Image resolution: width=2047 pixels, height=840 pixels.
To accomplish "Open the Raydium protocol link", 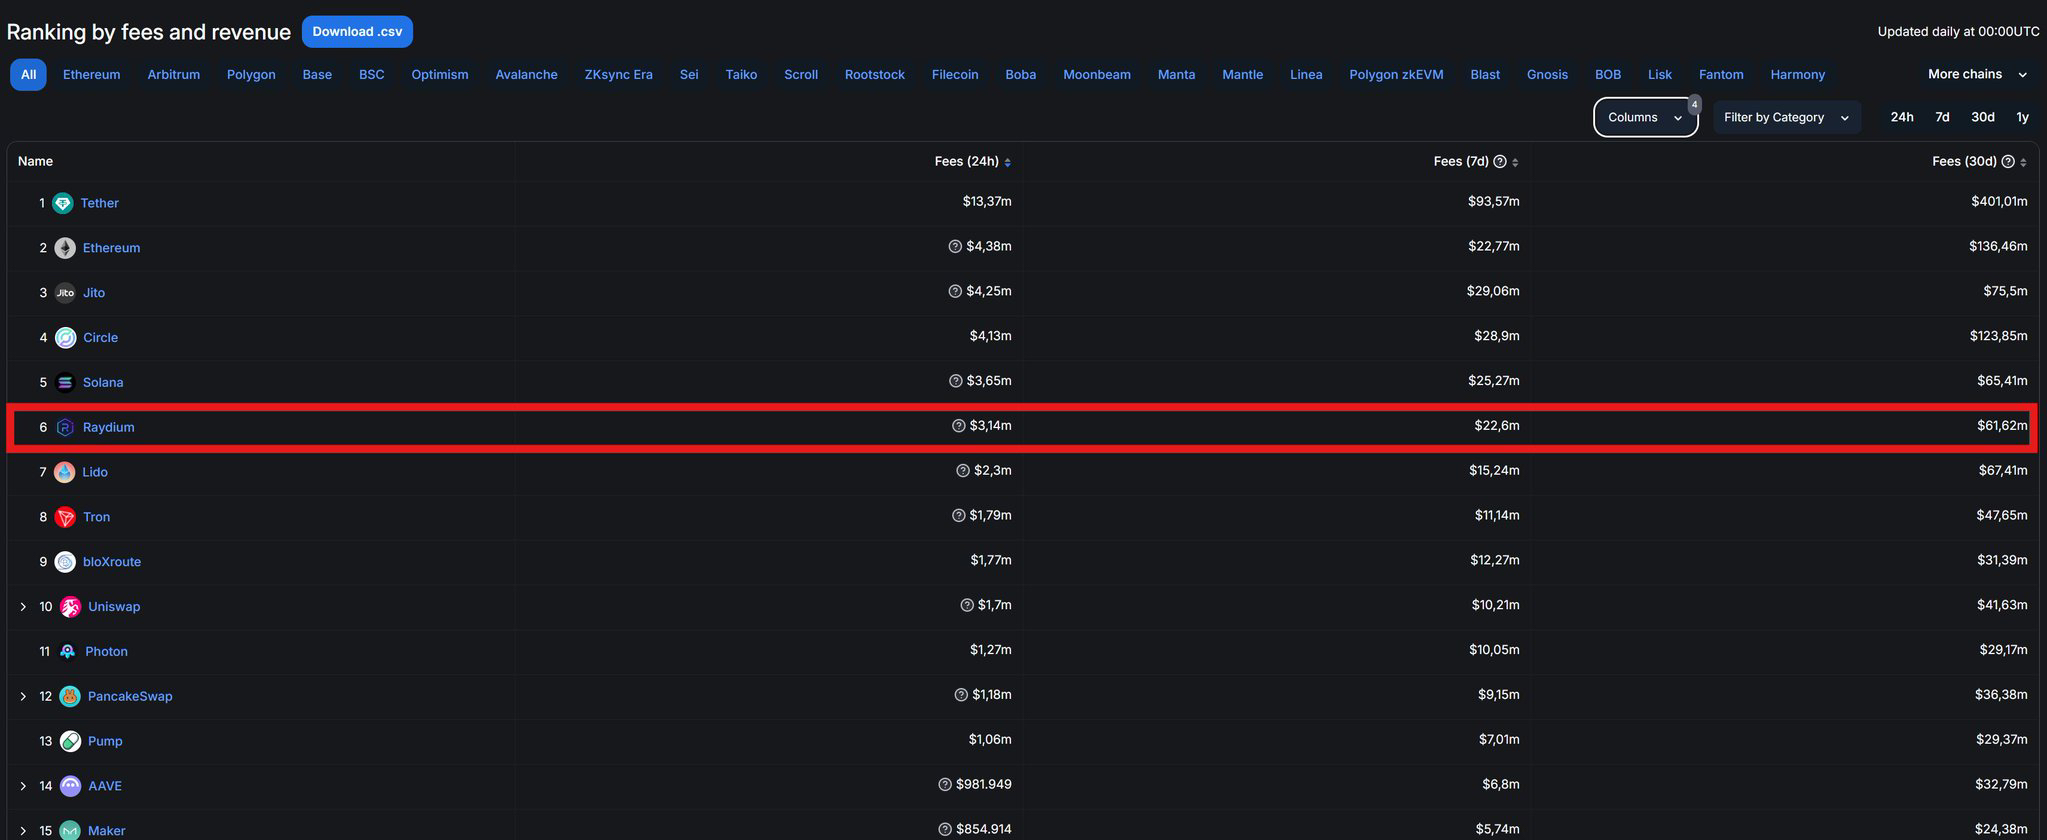I will 108,427.
